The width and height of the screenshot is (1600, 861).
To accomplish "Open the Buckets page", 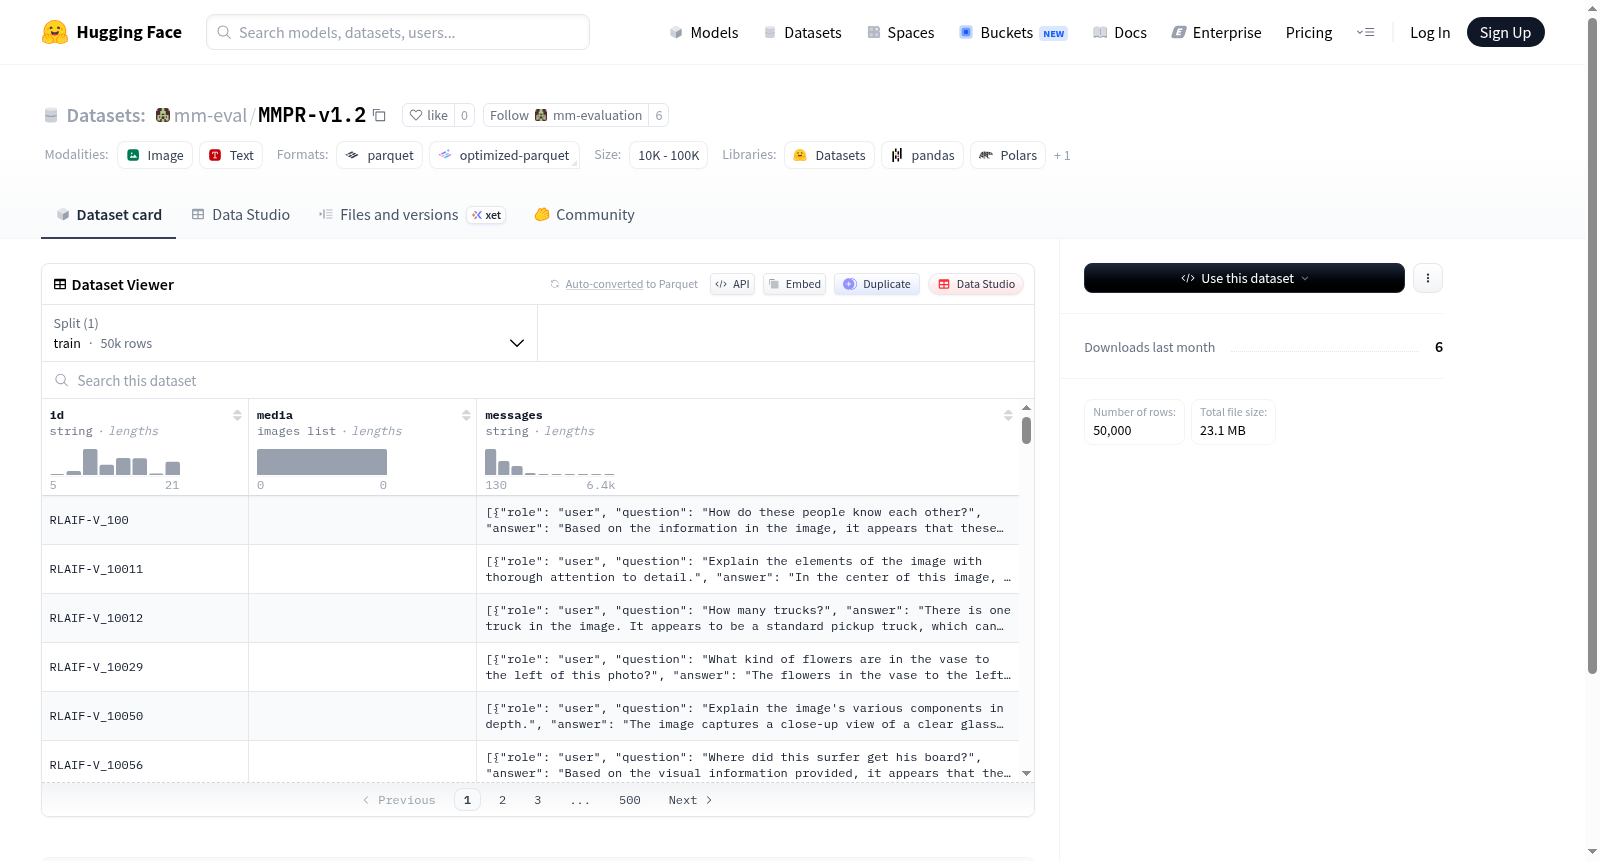I will pyautogui.click(x=1013, y=32).
